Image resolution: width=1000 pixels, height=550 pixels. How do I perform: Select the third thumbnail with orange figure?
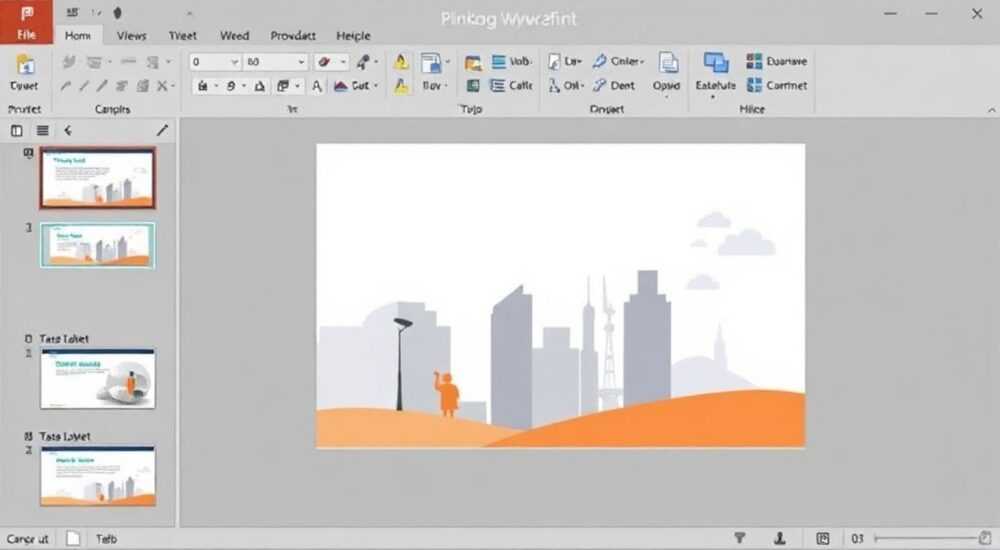98,379
